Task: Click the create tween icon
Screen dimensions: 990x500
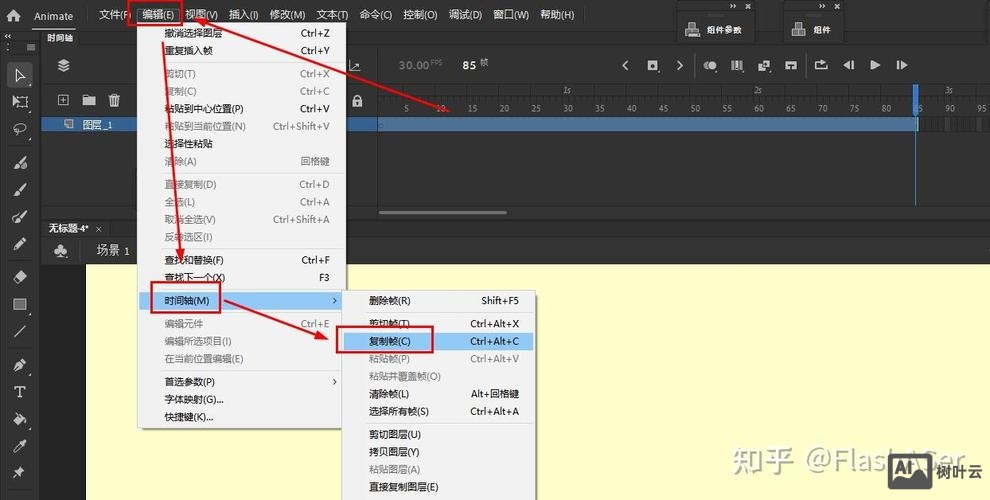Action: (764, 65)
